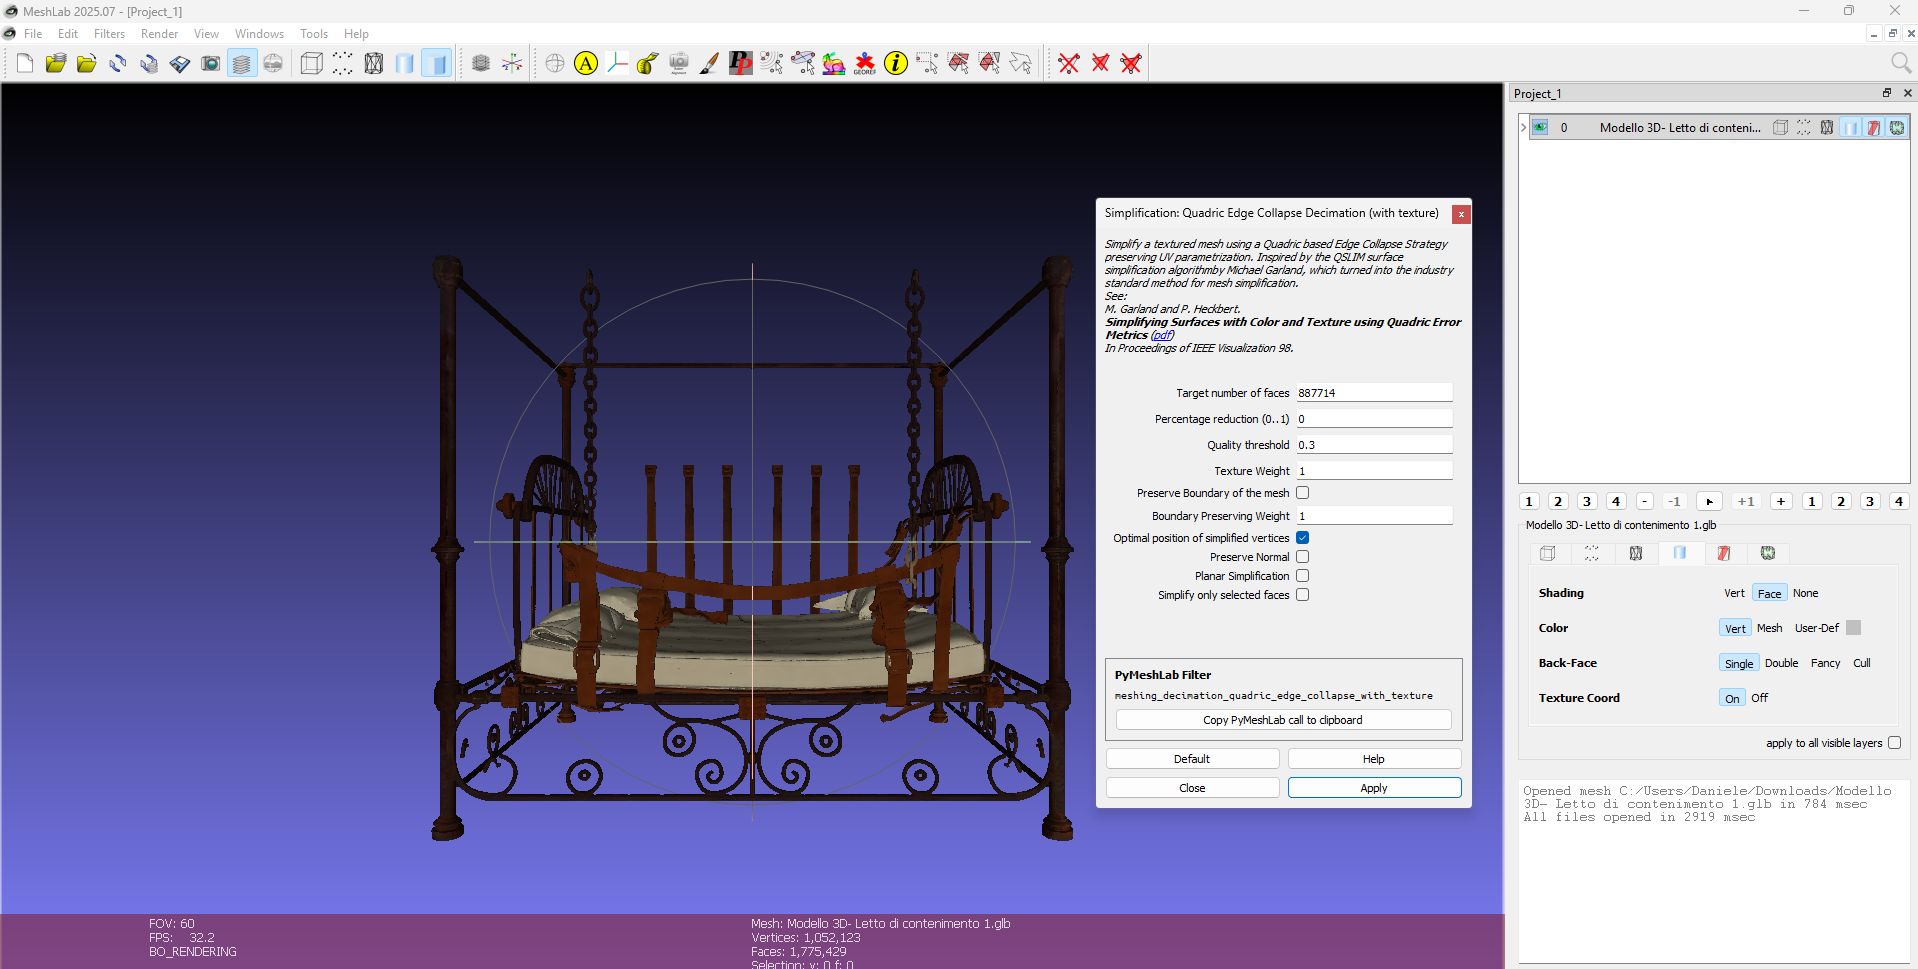Toggle the Show Axis icon

pos(512,64)
